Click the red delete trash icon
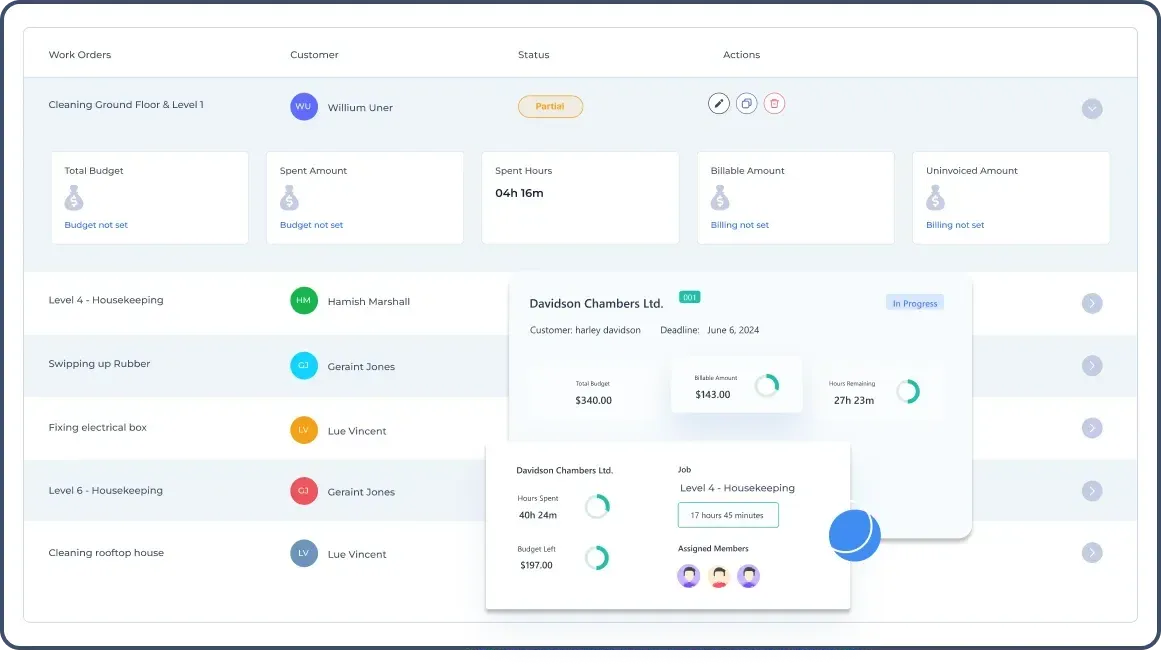 pos(775,103)
